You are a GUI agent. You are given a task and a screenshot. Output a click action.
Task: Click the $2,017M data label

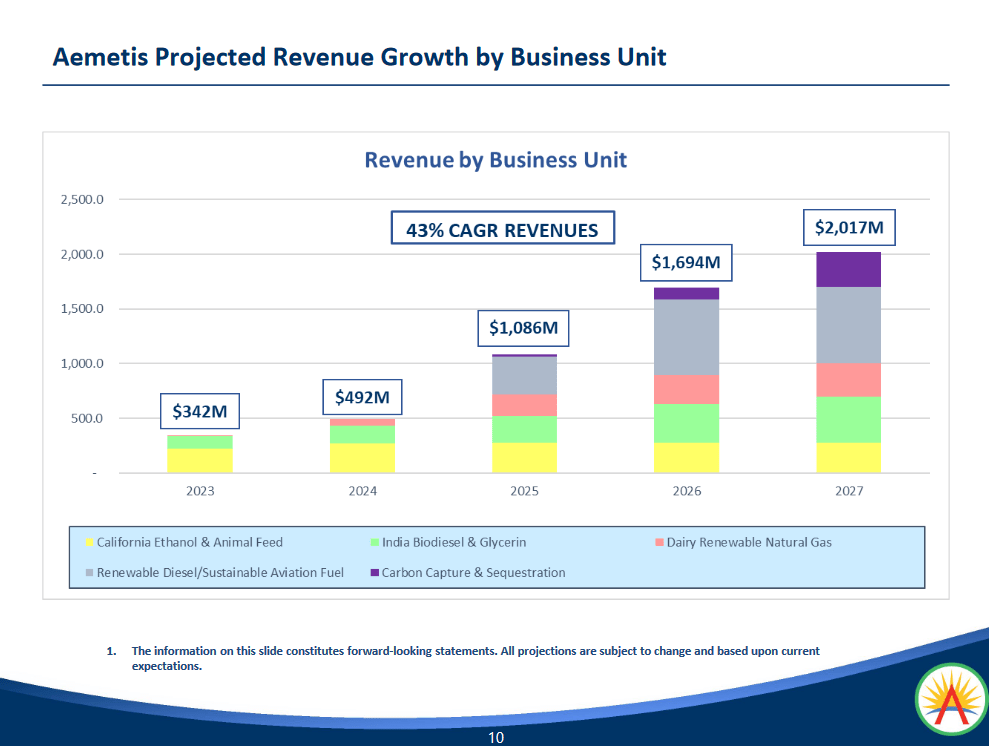tap(849, 228)
